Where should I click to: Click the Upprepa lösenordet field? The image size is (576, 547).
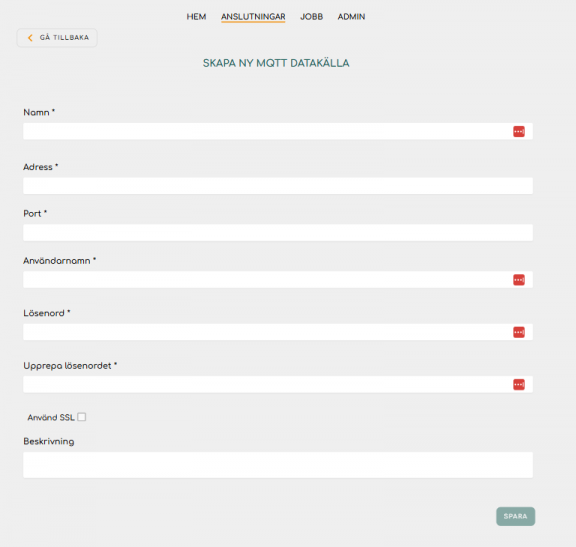pyautogui.click(x=278, y=384)
